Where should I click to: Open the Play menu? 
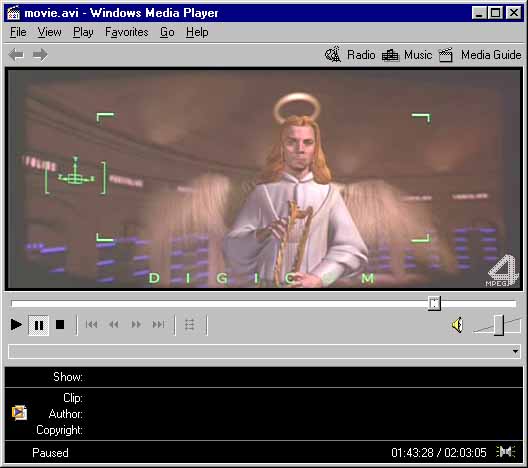pyautogui.click(x=83, y=32)
